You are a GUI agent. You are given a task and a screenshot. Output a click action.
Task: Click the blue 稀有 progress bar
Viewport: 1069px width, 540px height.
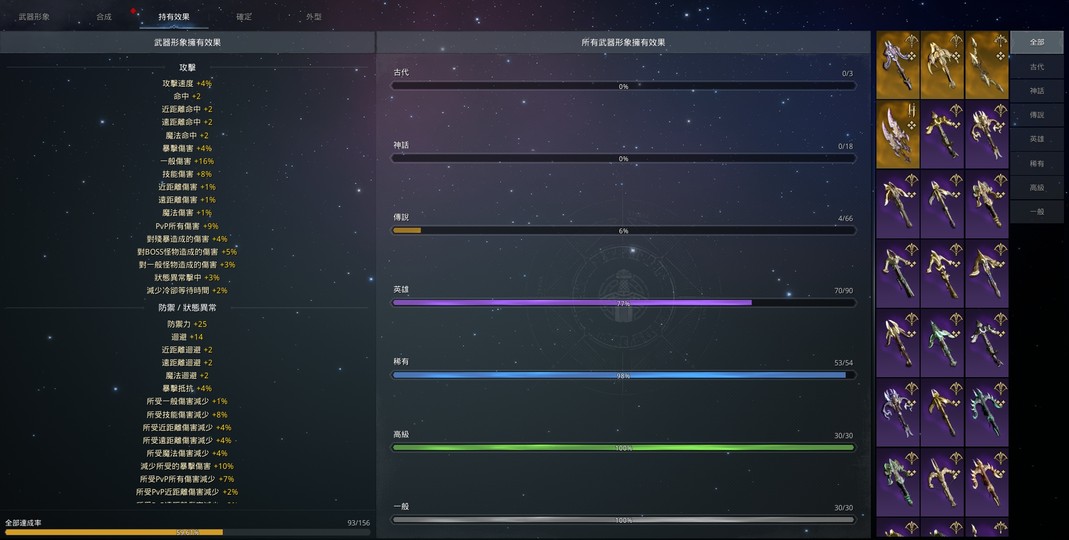point(623,375)
